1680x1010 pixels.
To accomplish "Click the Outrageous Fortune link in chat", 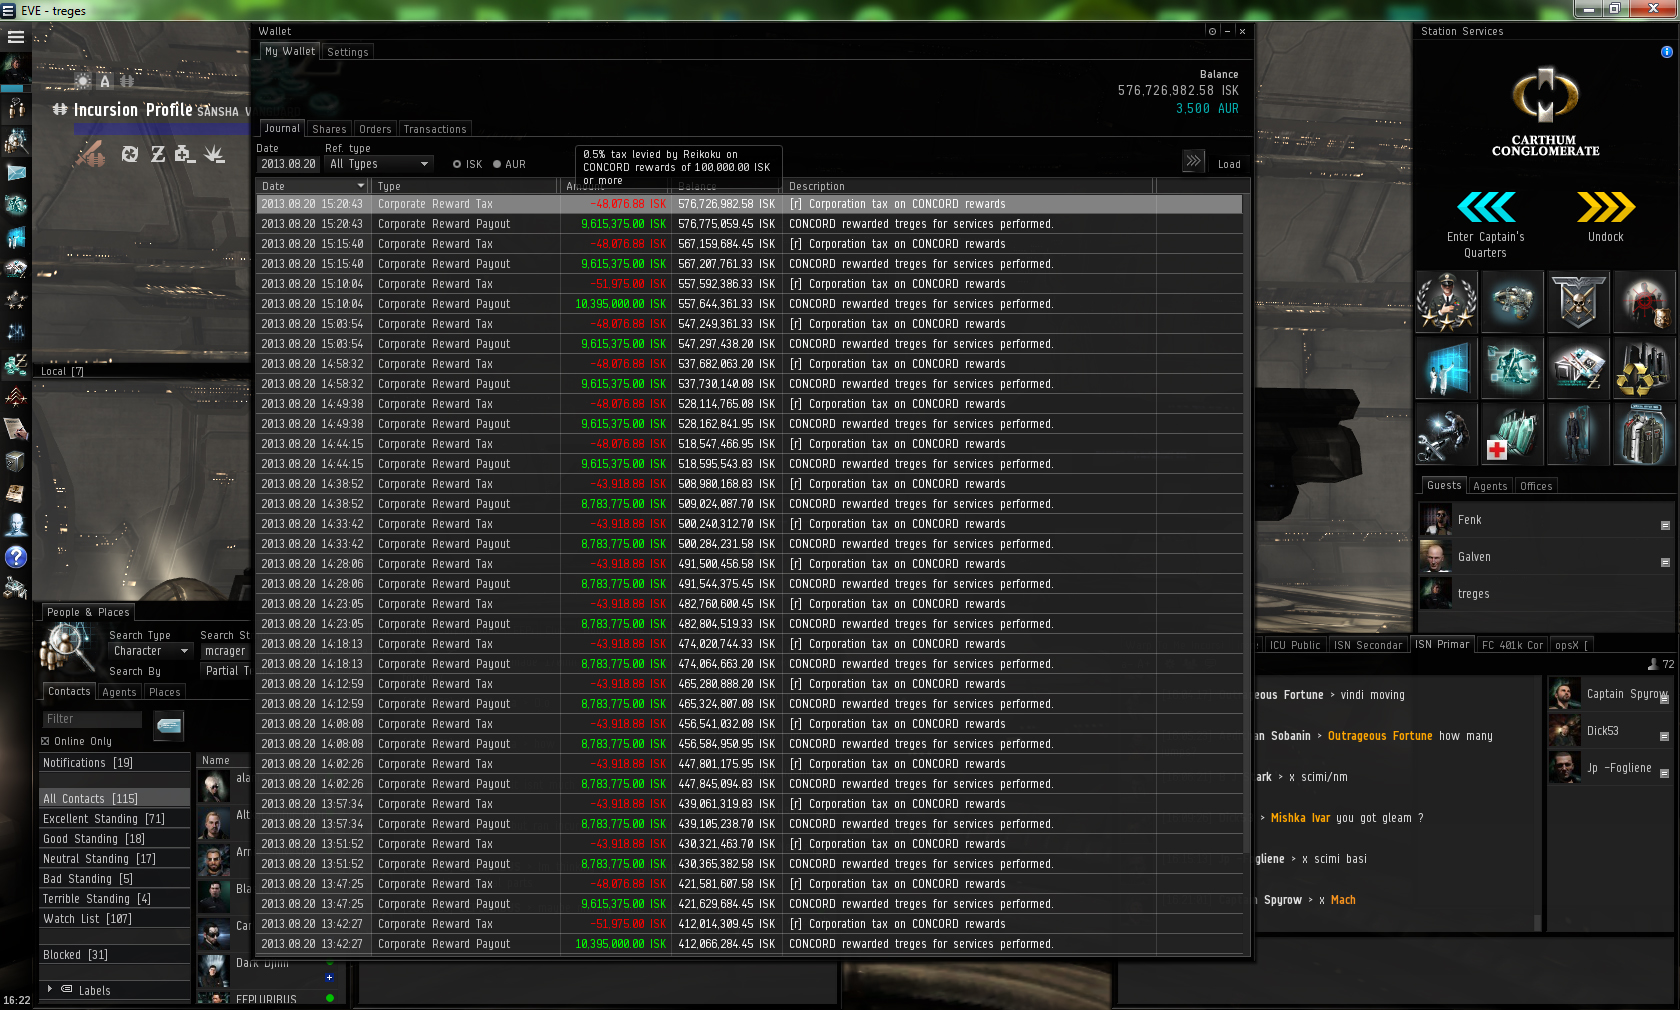I will [x=1380, y=736].
